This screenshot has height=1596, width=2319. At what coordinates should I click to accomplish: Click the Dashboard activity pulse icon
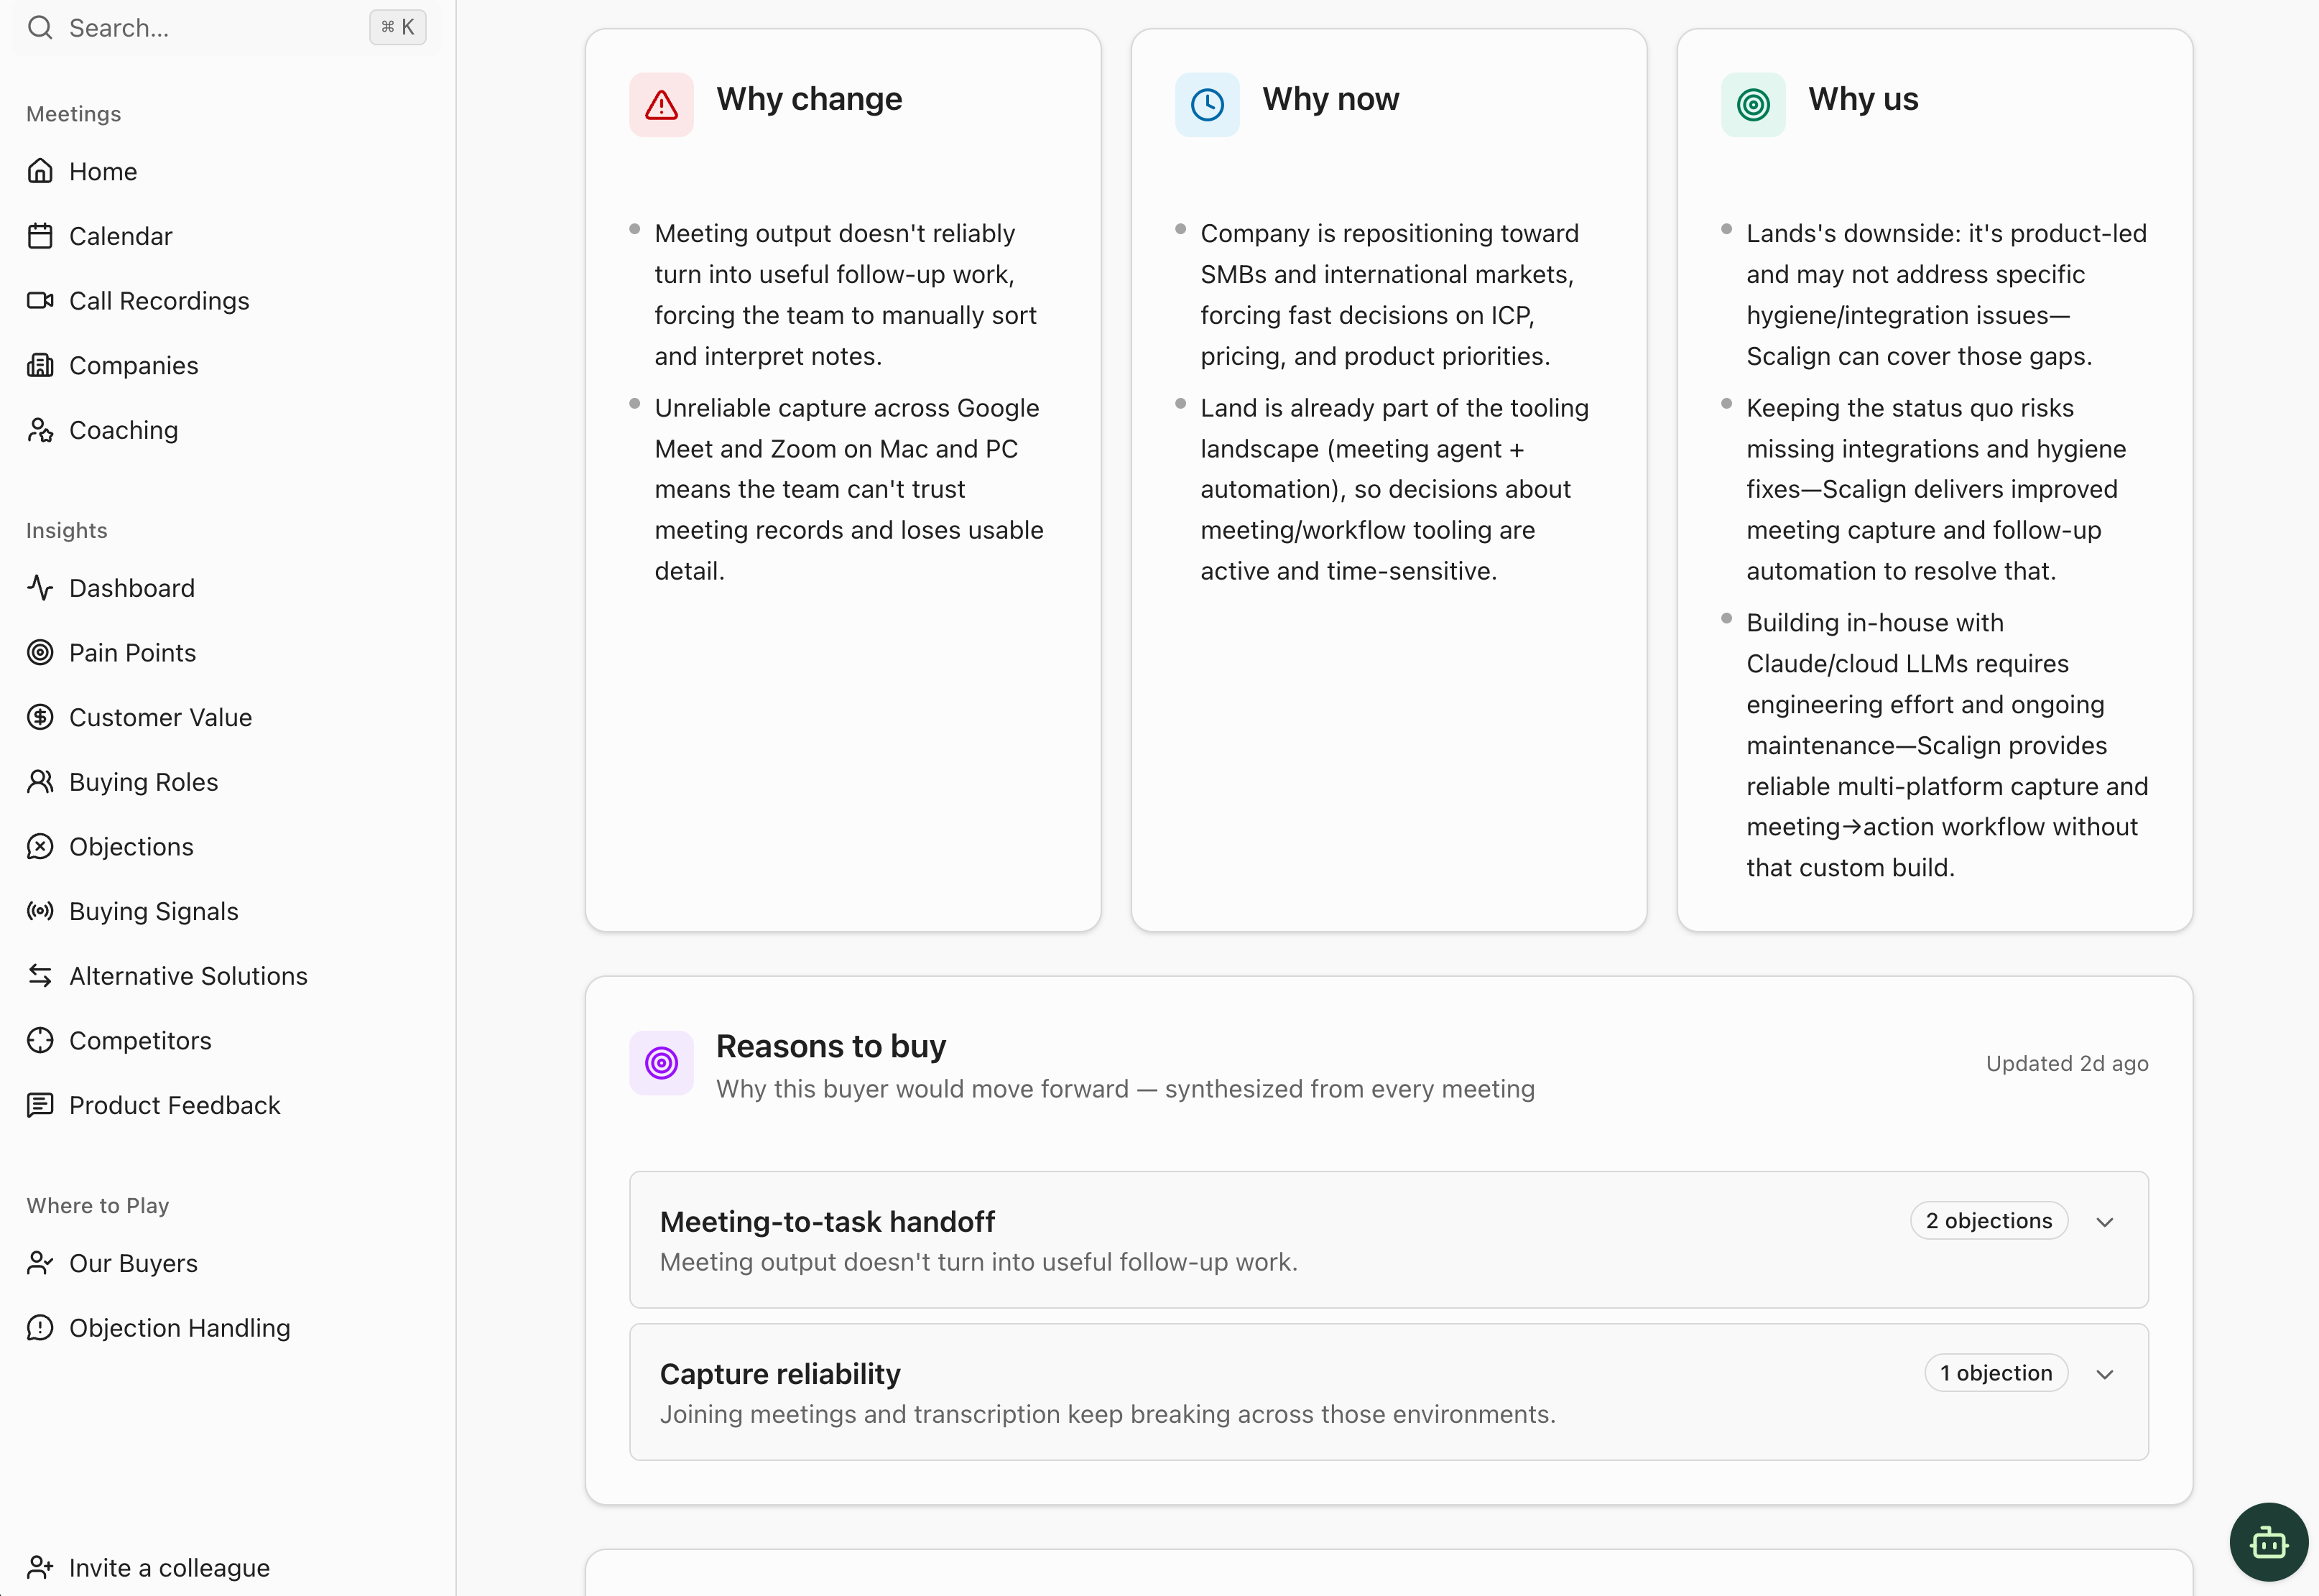(40, 588)
